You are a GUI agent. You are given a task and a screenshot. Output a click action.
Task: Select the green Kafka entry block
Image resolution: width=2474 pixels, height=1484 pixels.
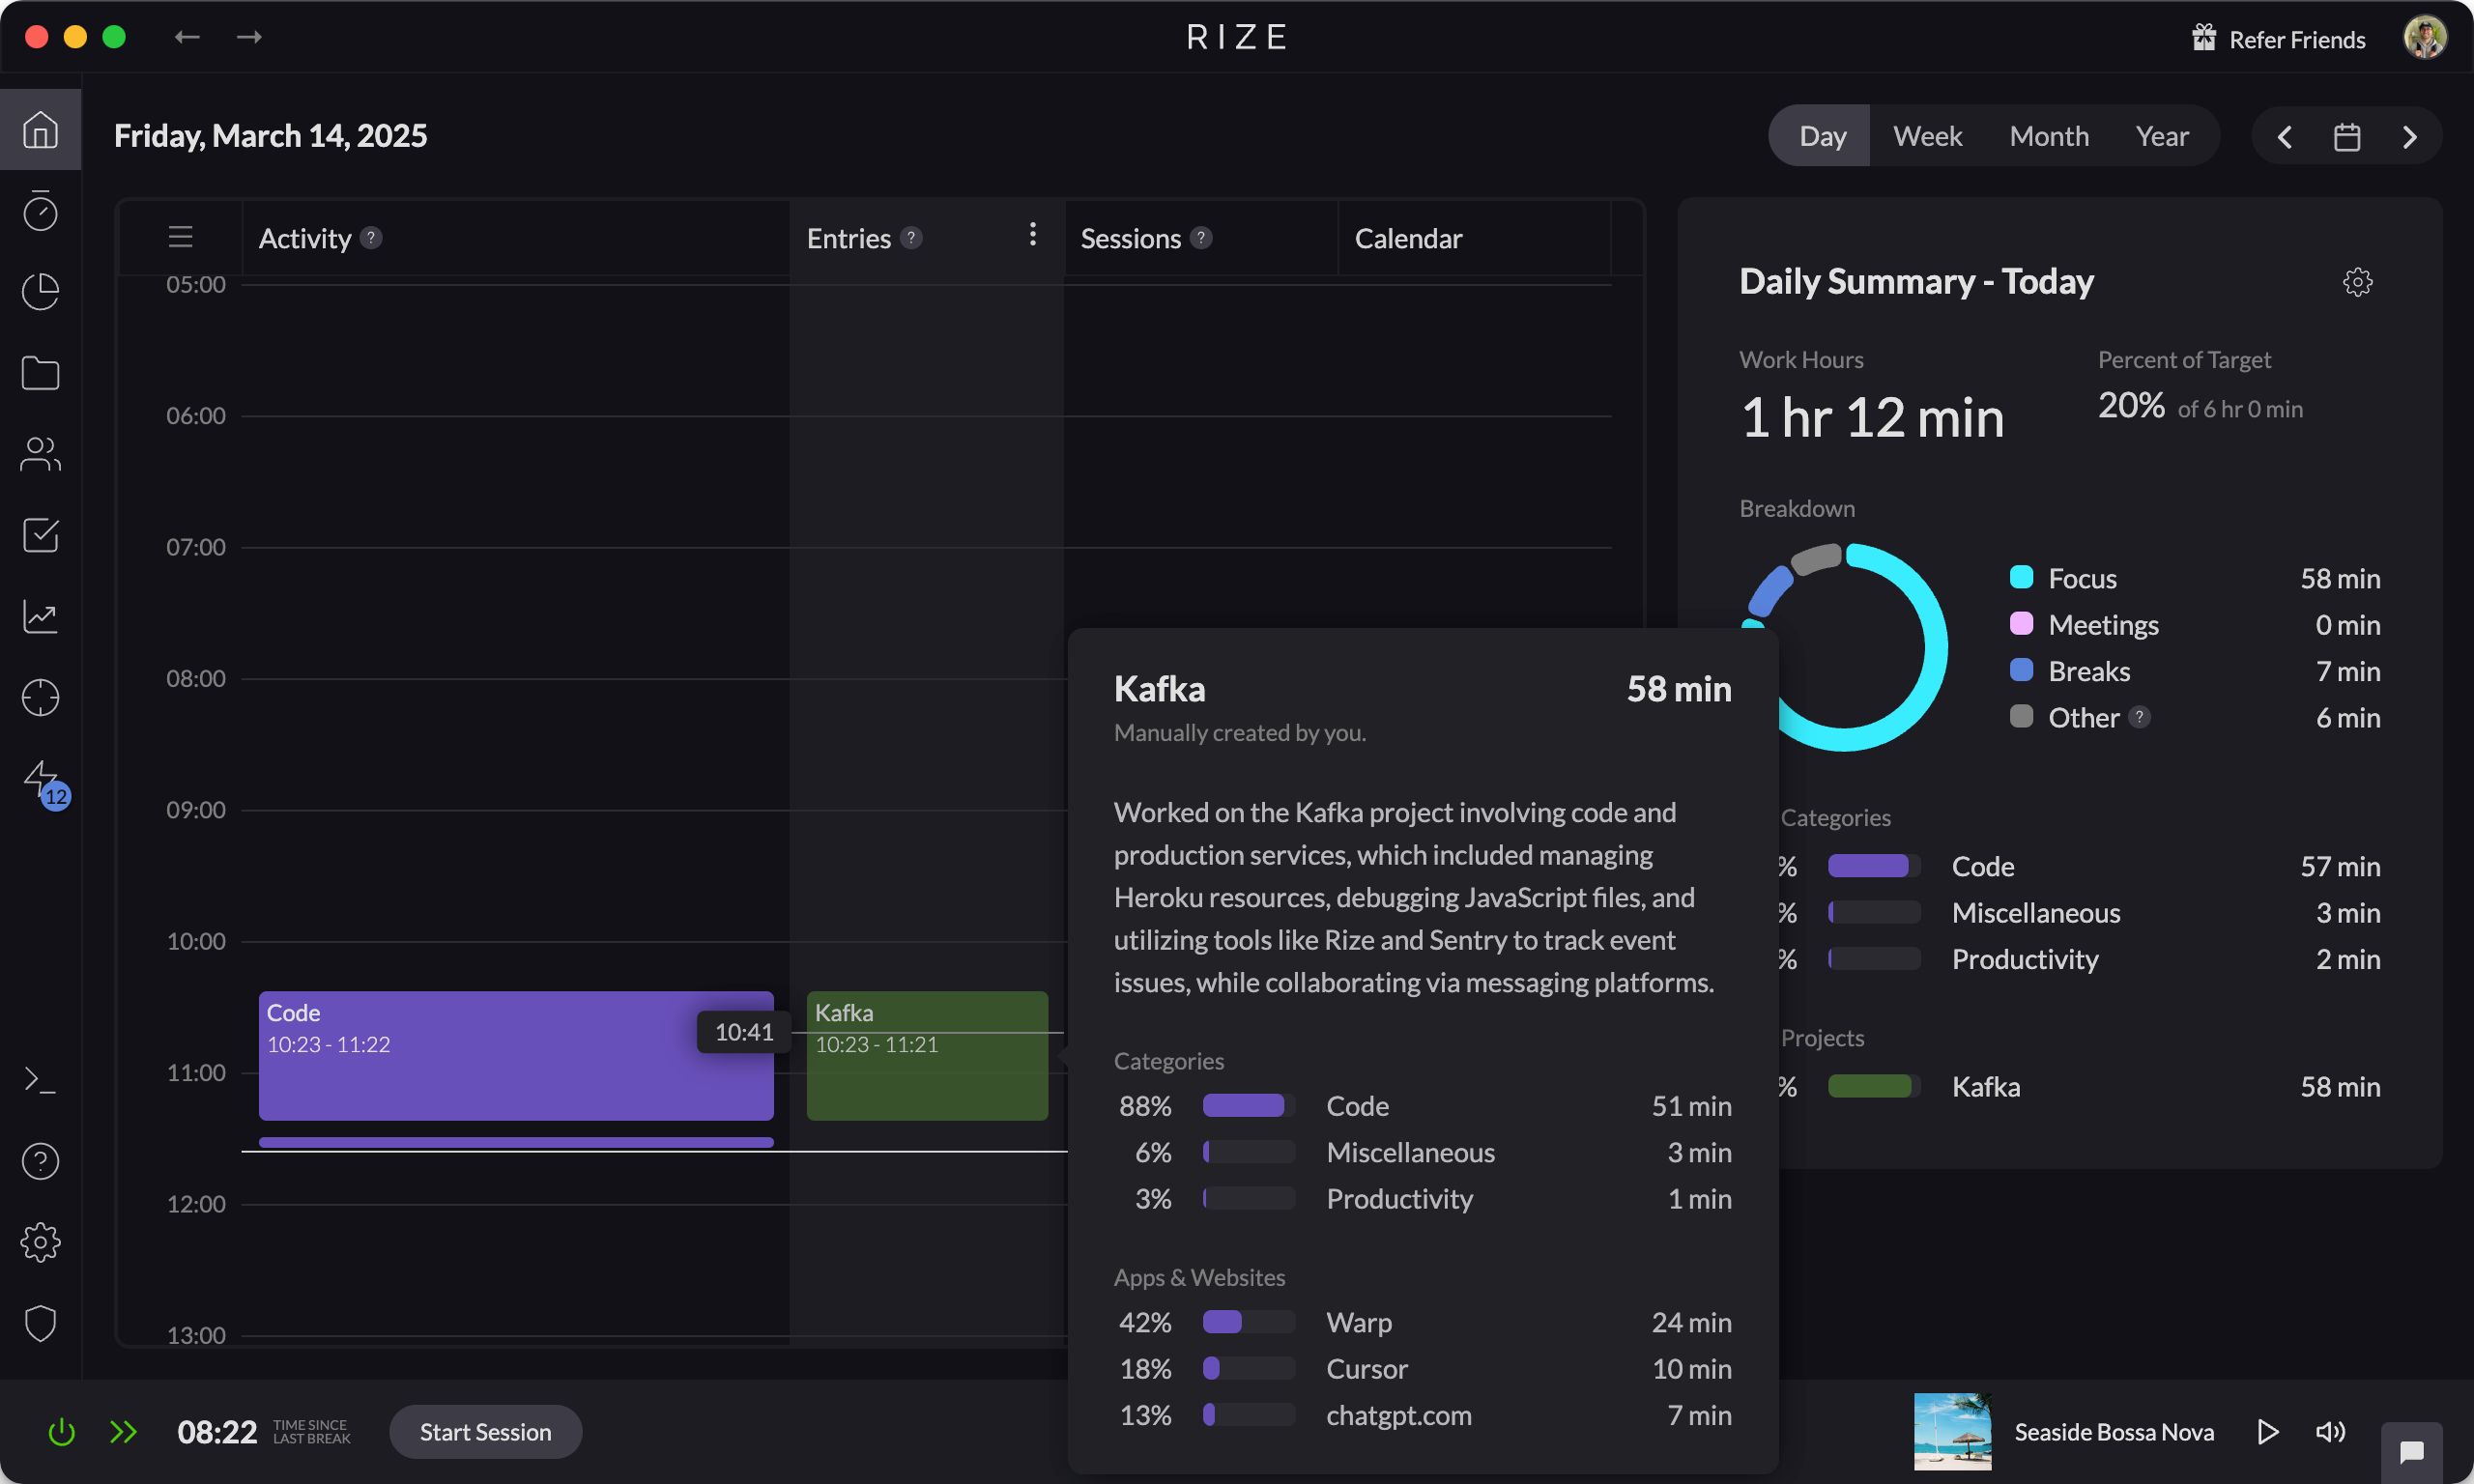[x=927, y=1055]
